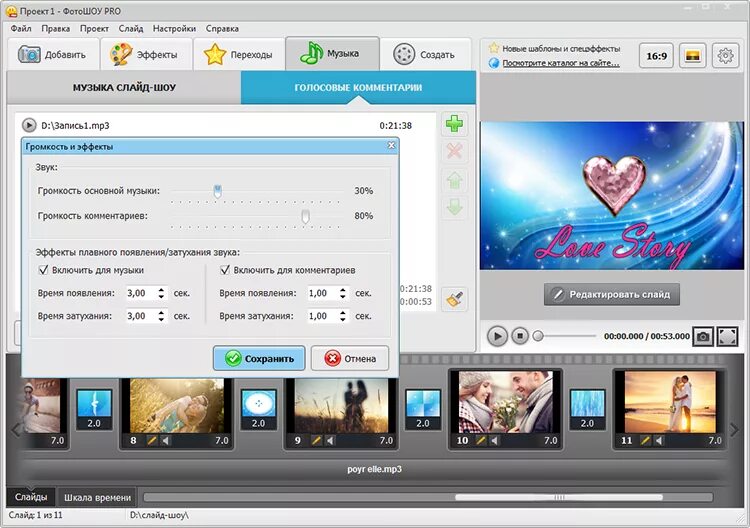Move recording up with green up arrow
This screenshot has width=750, height=528.
click(x=454, y=180)
